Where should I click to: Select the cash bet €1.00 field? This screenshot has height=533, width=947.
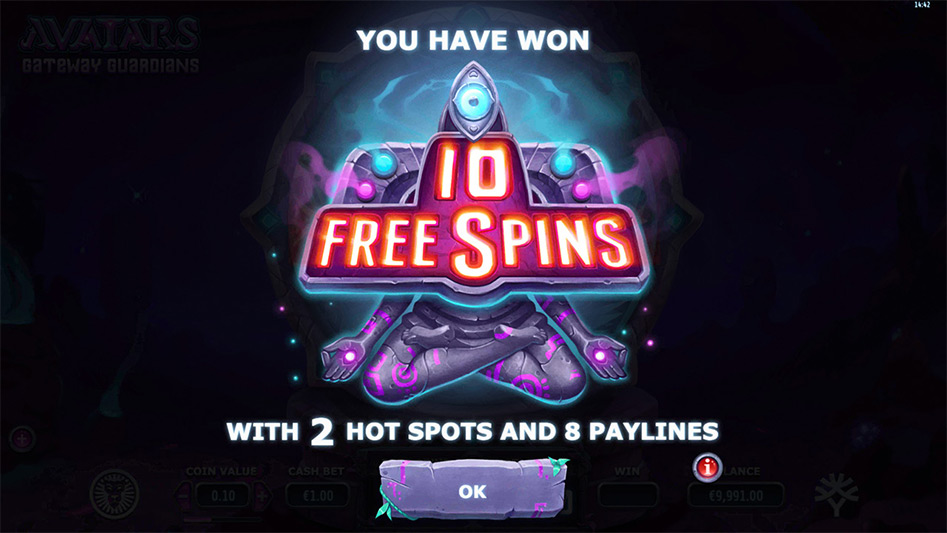318,496
